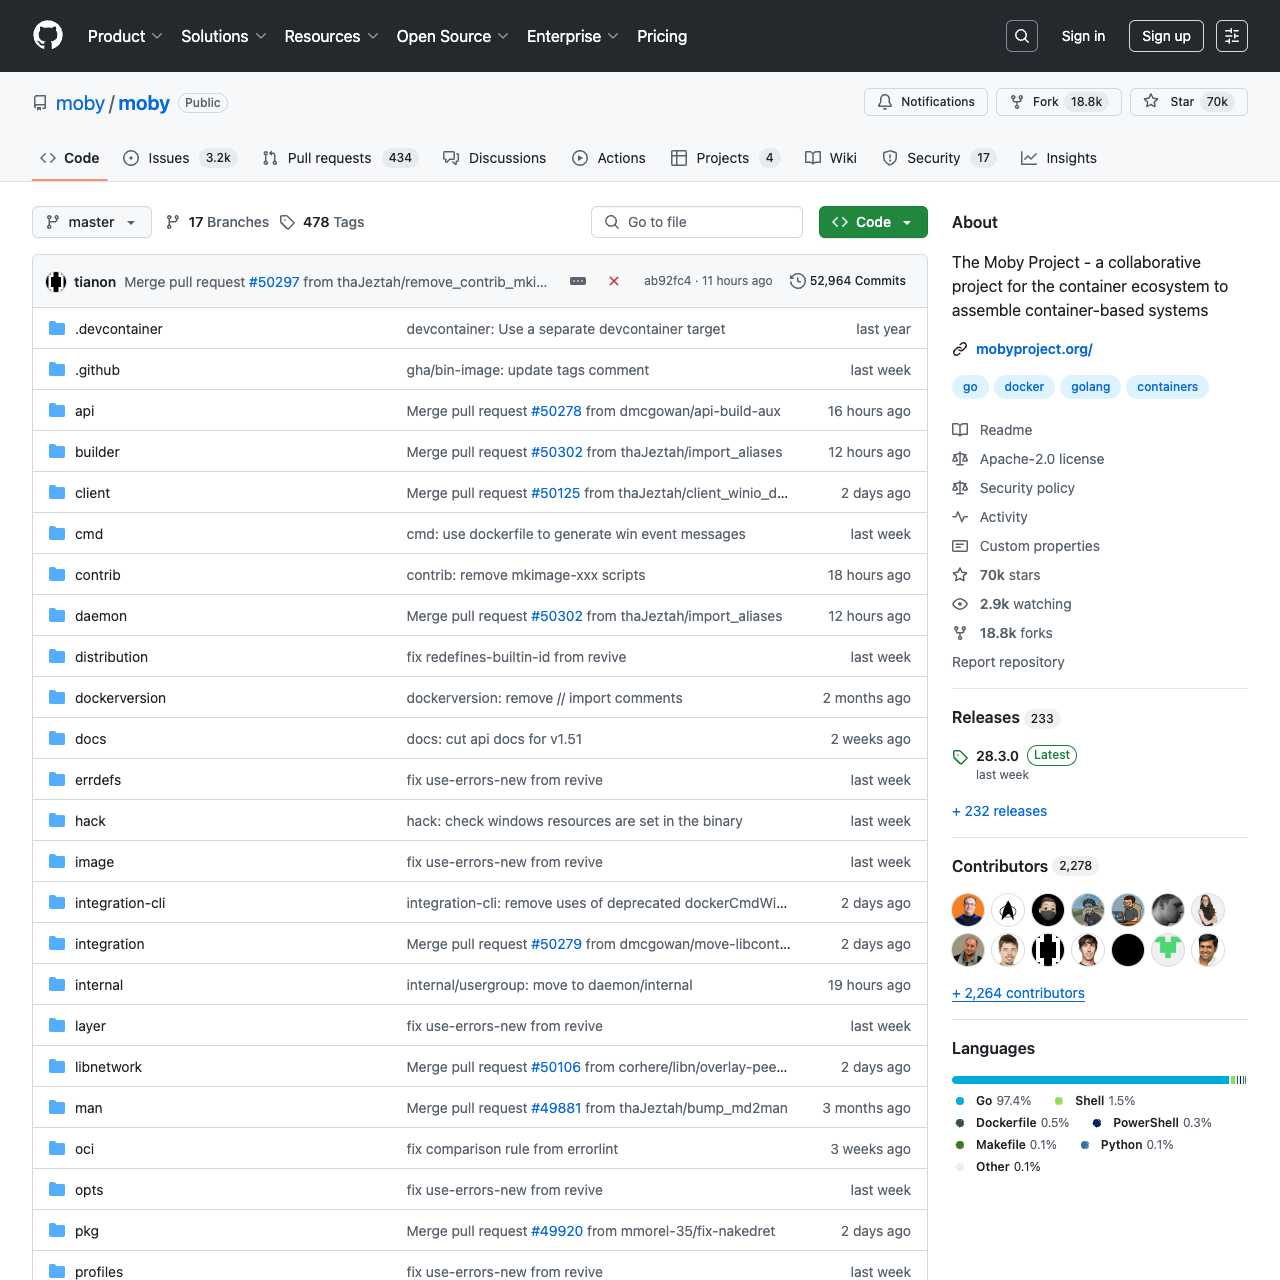Click the repository icon beside moby/moby

pyautogui.click(x=40, y=103)
